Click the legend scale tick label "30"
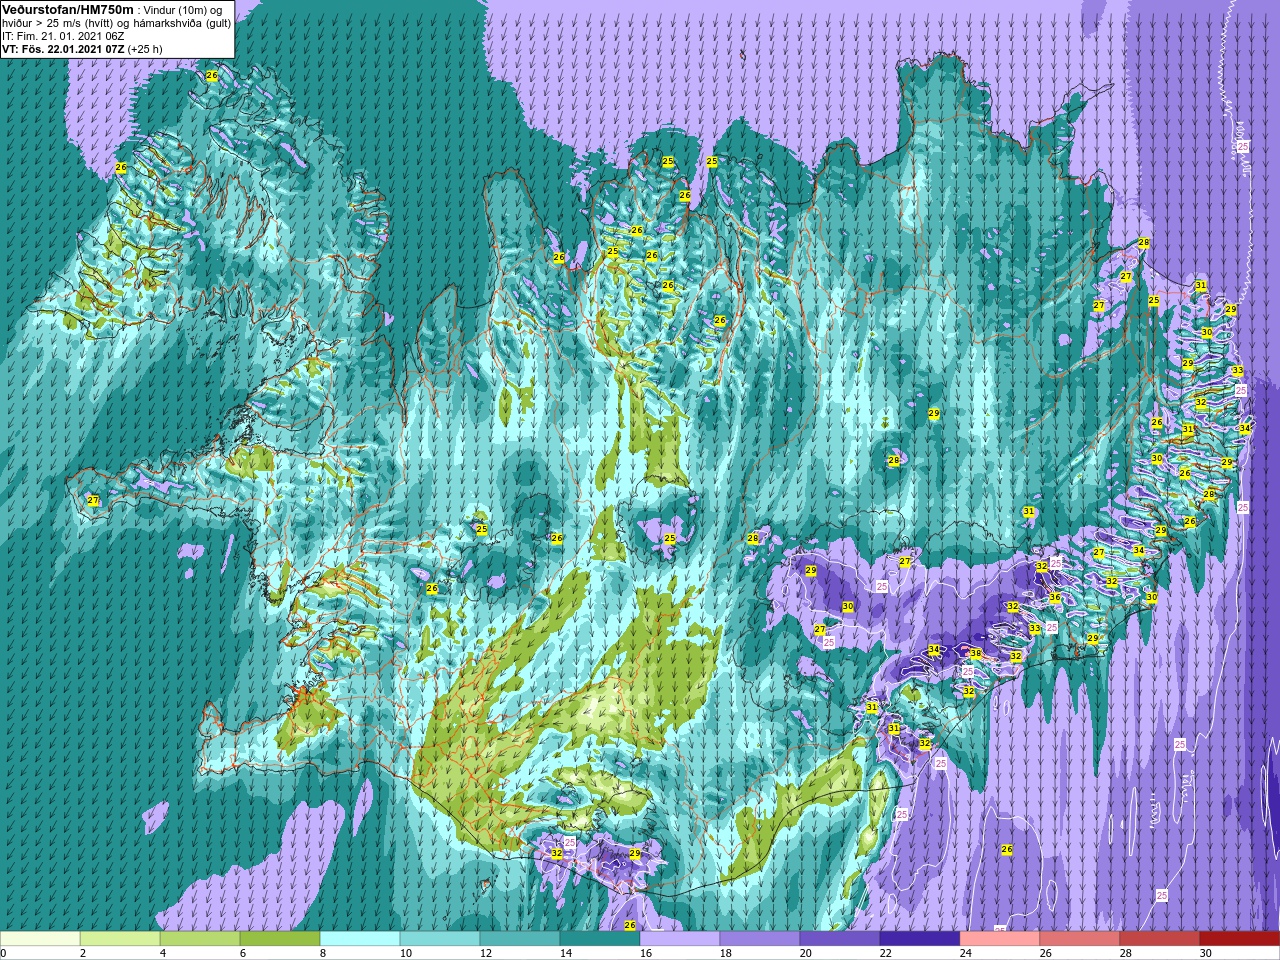Screen dimensions: 1280x960 click(1205, 953)
